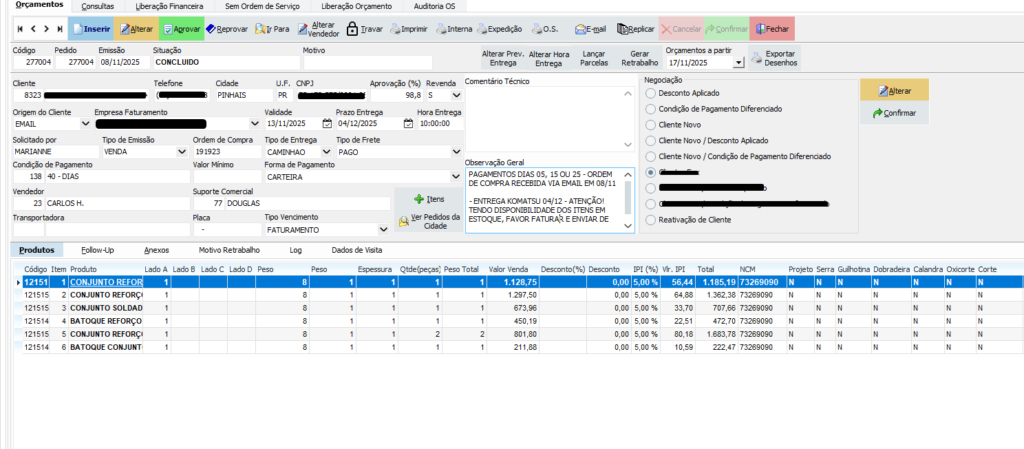Expand the Tipo de Emissão dropdown

click(x=181, y=151)
